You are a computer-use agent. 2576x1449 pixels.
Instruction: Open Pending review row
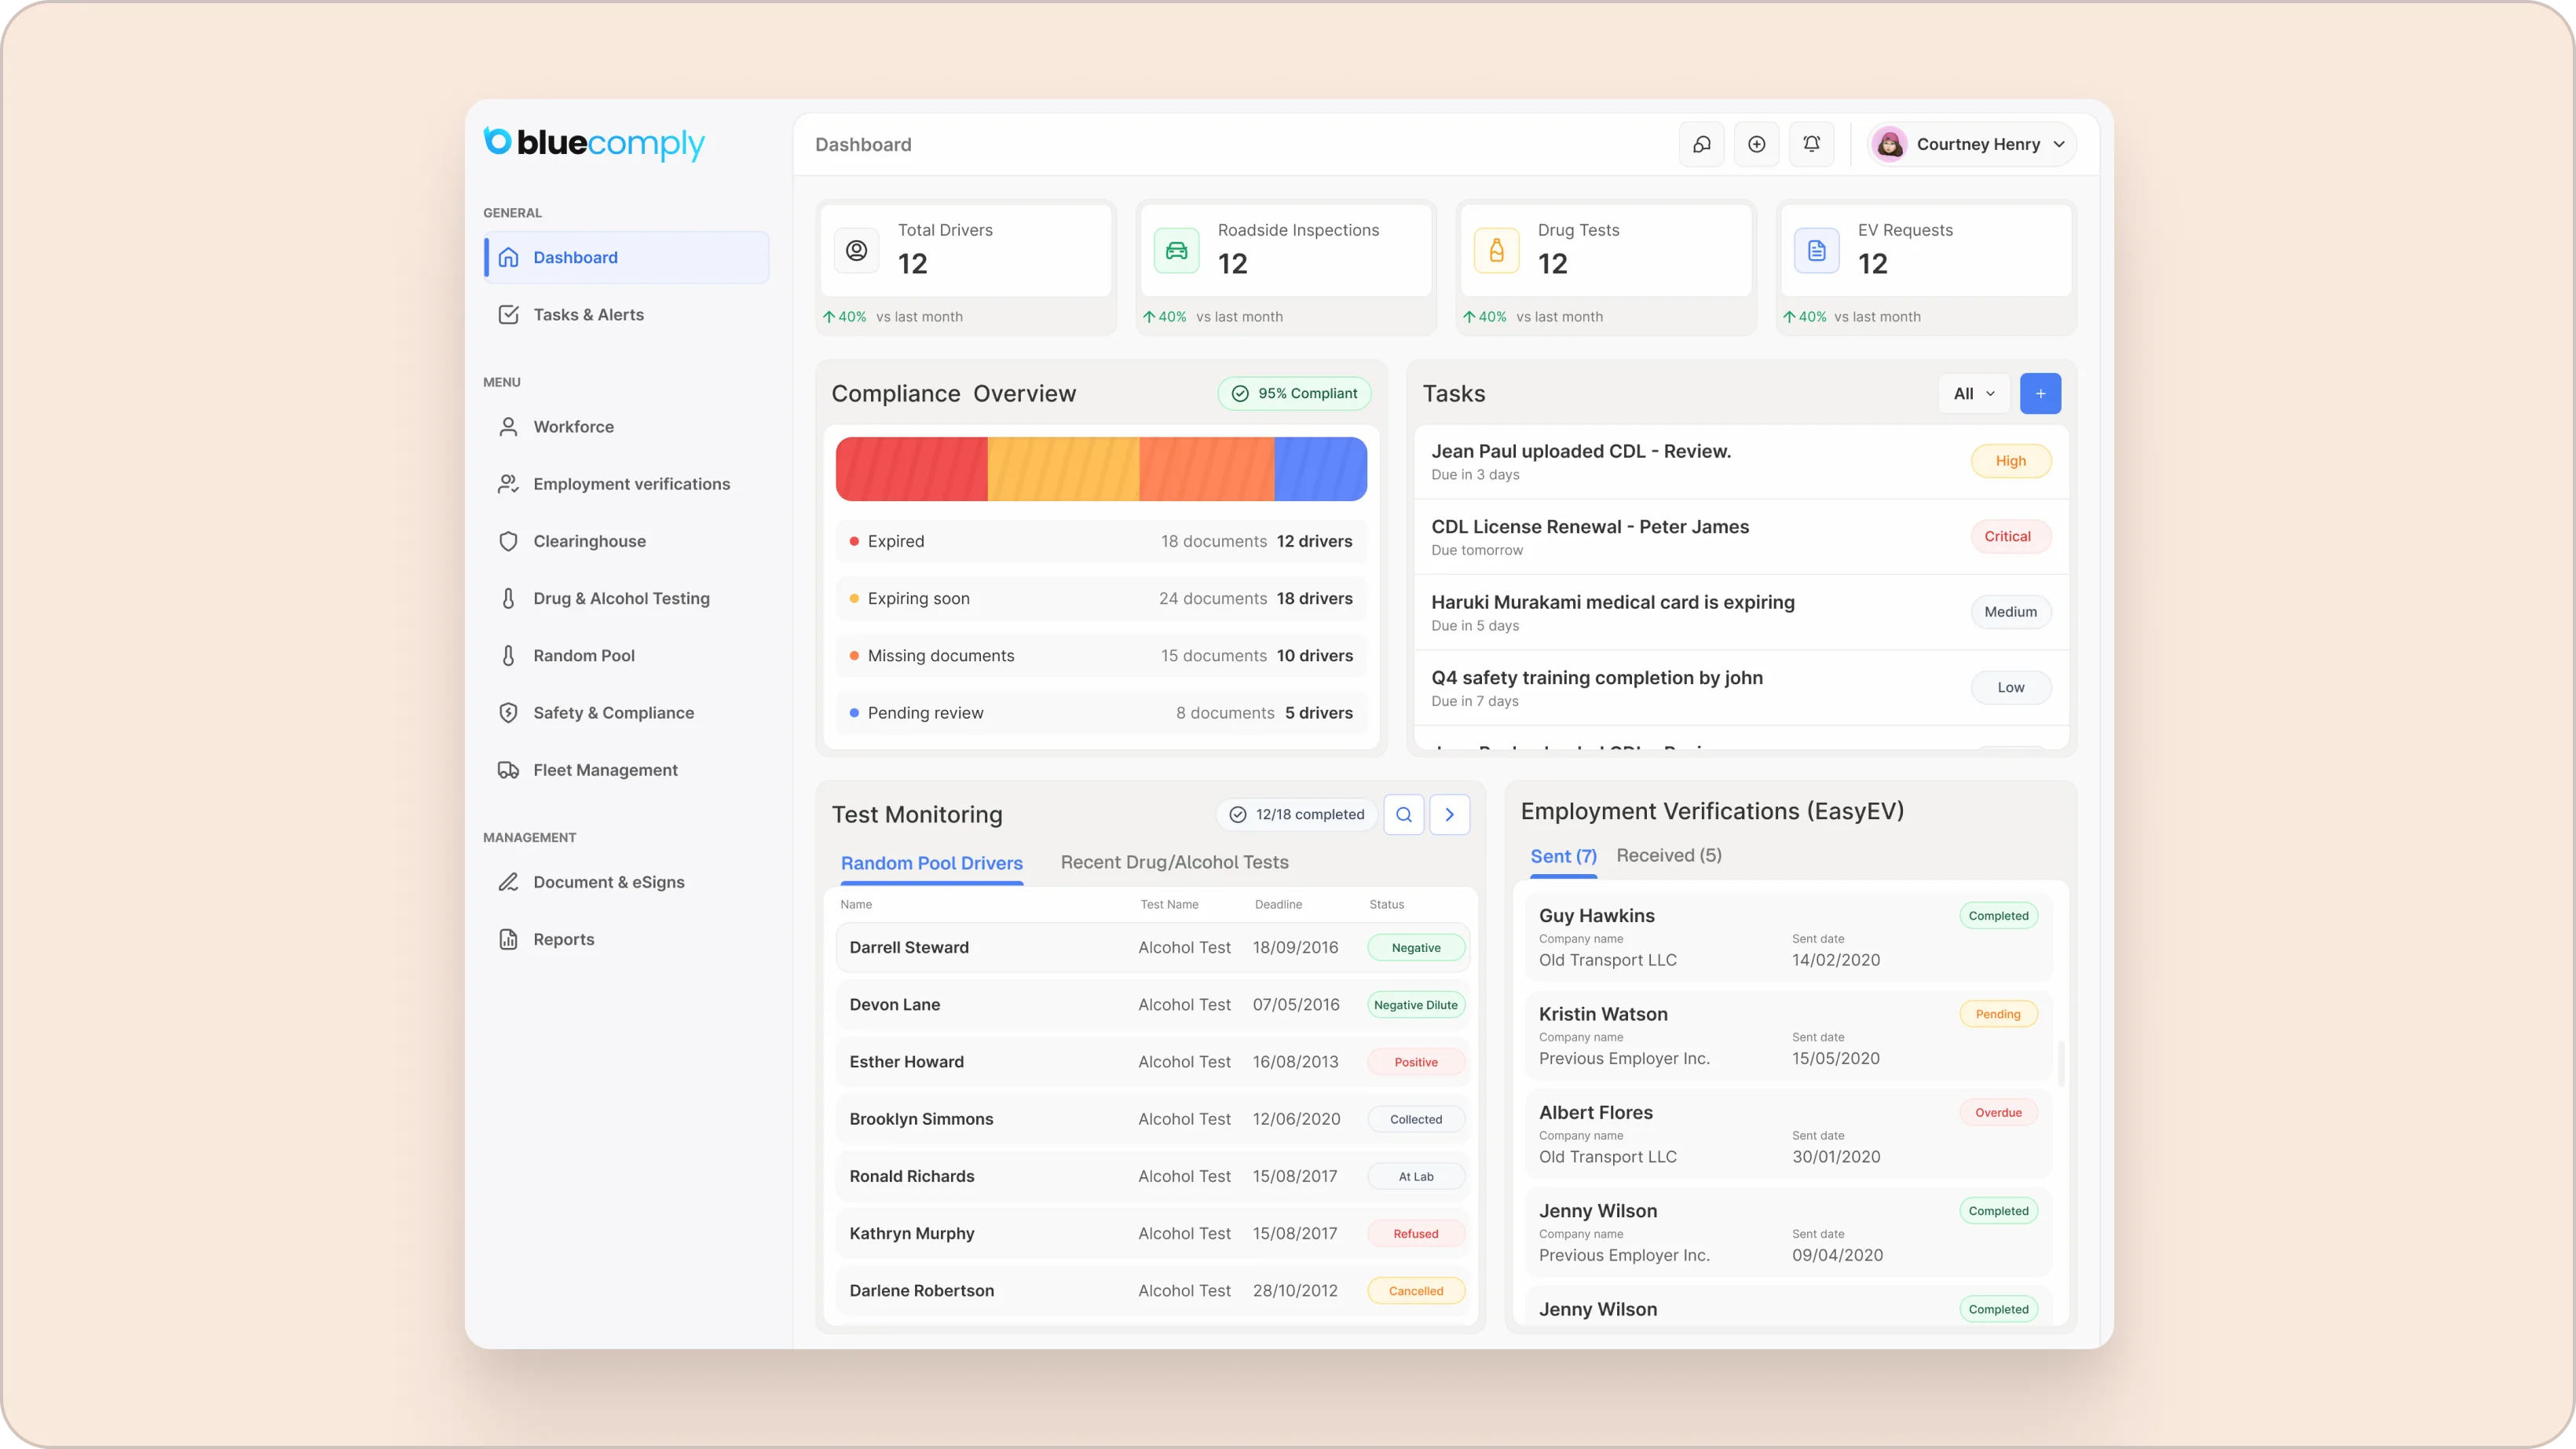(1101, 712)
